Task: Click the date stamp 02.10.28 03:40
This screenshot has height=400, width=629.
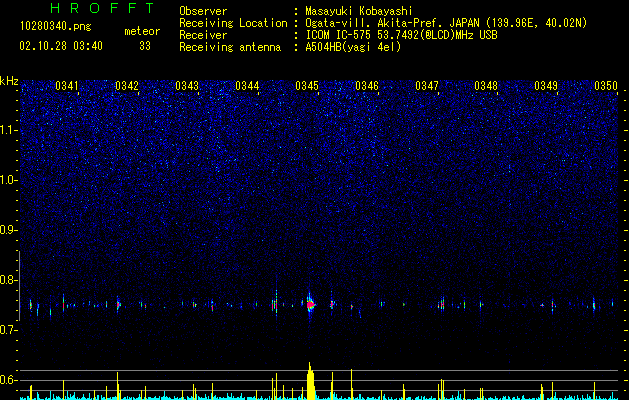Action: 61,46
